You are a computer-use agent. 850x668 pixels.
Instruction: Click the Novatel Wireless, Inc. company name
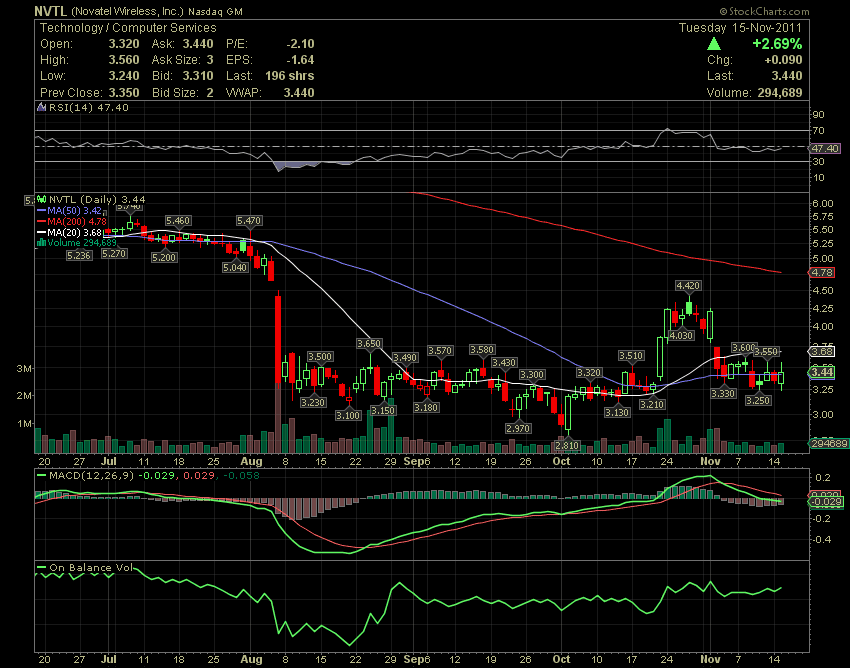tap(127, 11)
